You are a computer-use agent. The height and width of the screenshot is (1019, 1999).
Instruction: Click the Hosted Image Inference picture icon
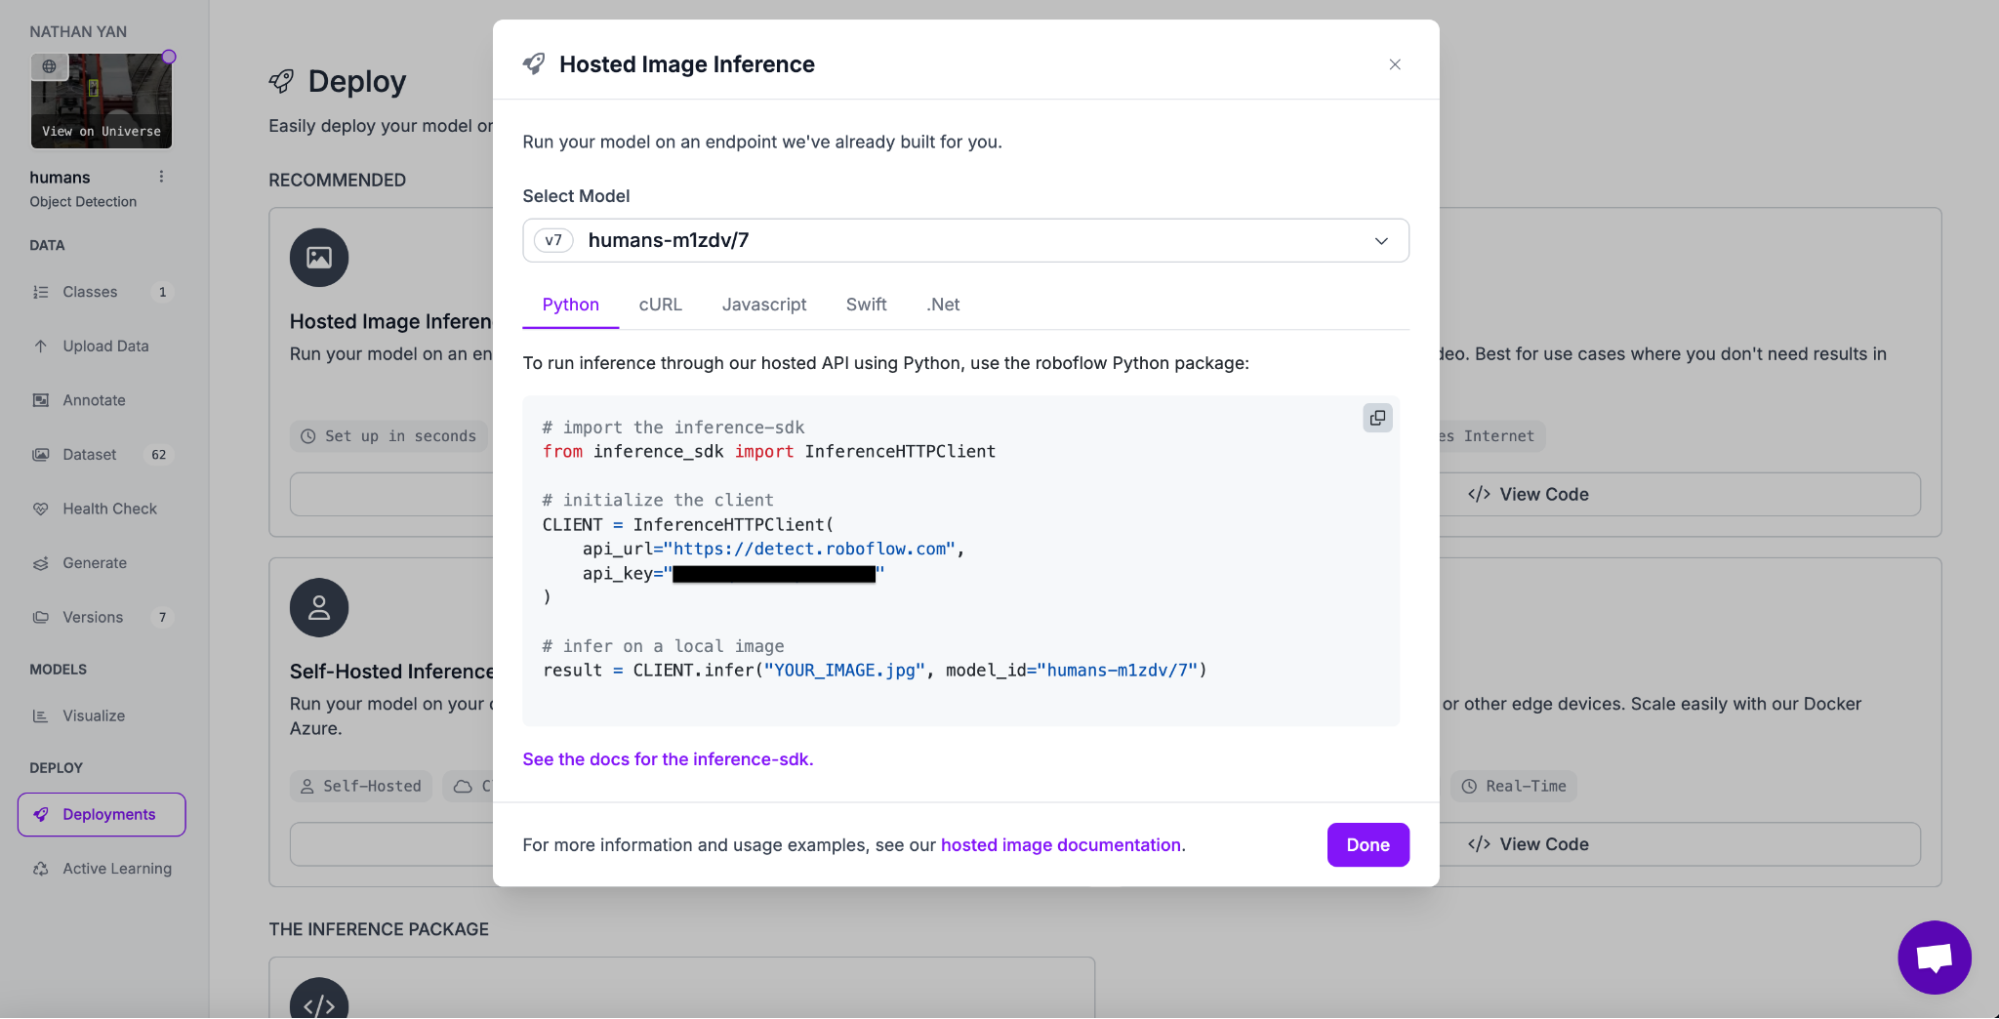pos(319,257)
